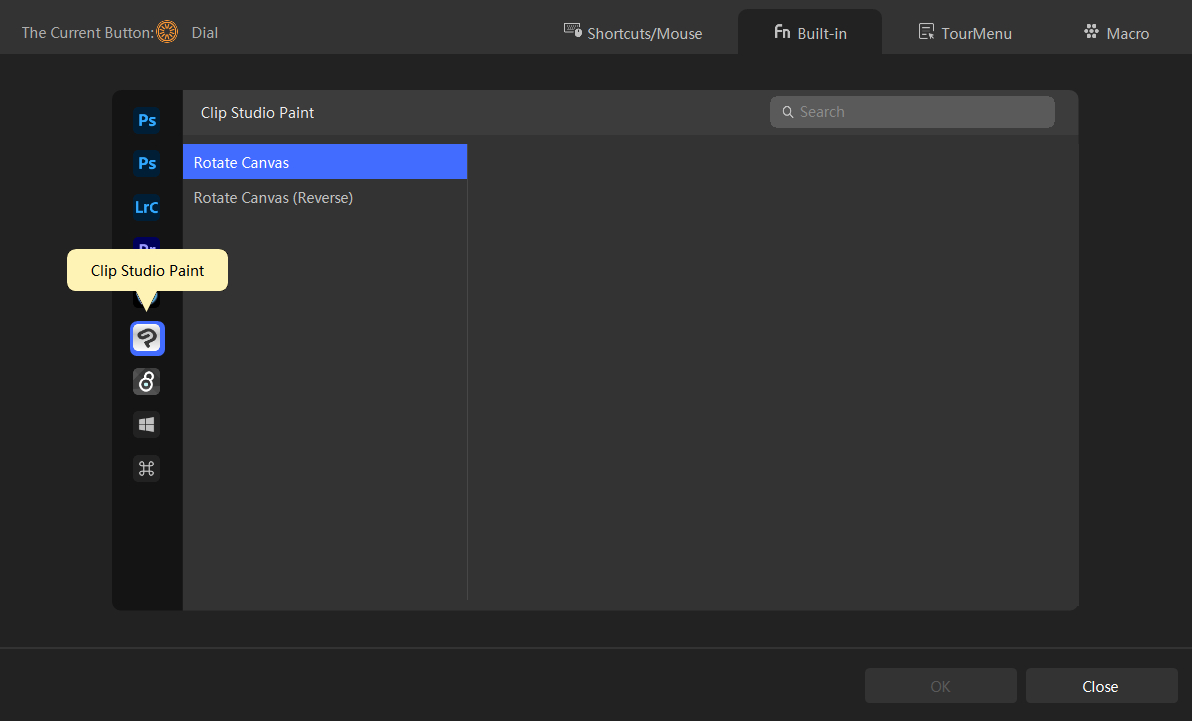Click the yellow Clip Studio Paint tooltip
Image resolution: width=1192 pixels, height=721 pixels.
pos(147,270)
